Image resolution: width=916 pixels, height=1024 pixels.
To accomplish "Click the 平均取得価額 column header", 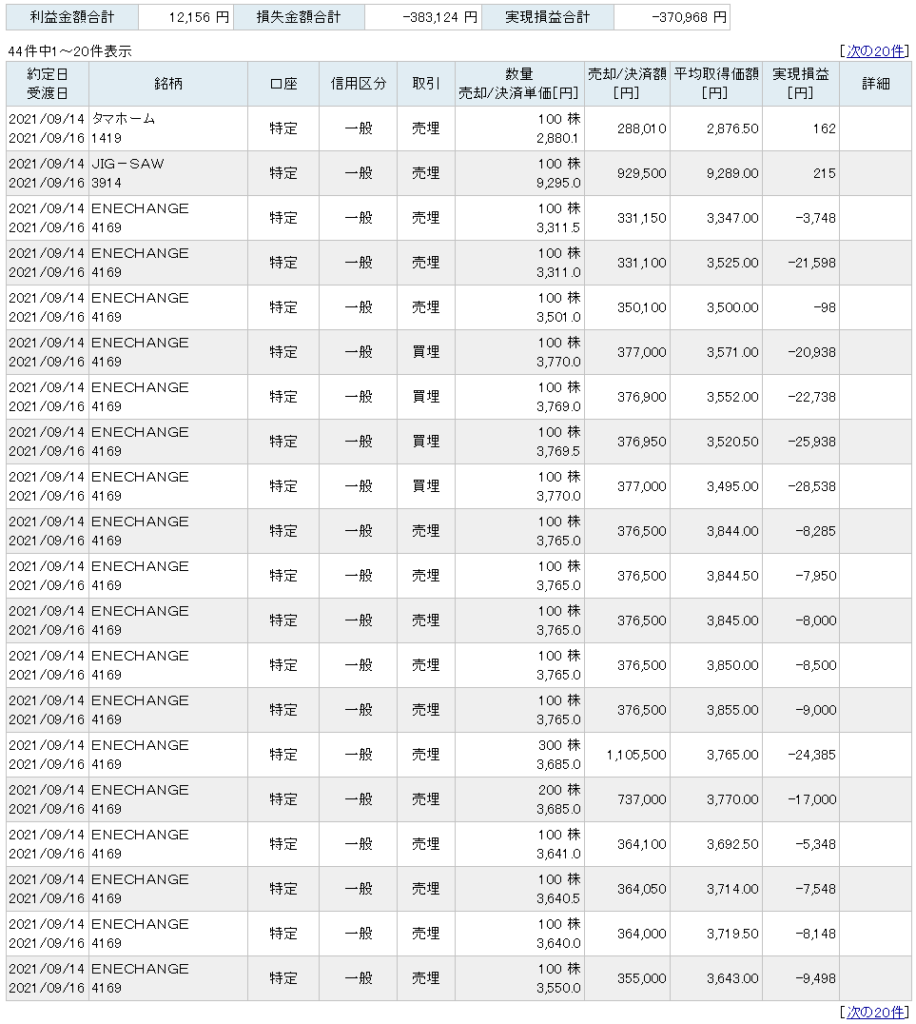I will [716, 84].
